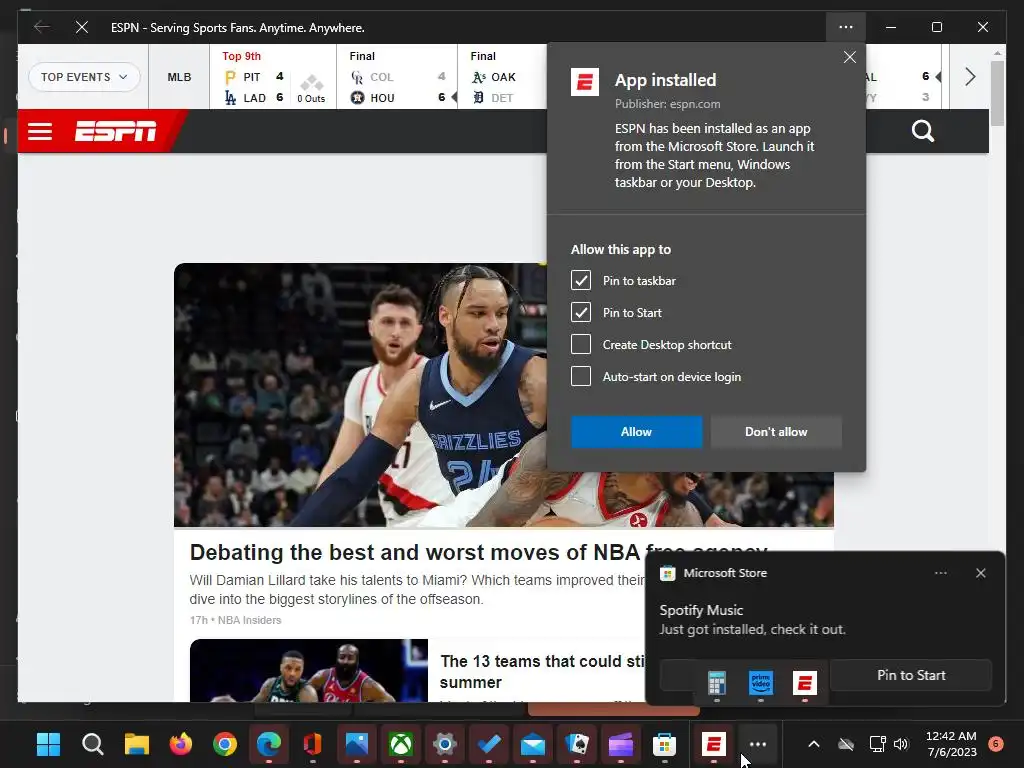1024x768 pixels.
Task: Open the Mail app on the taskbar
Action: tap(532, 744)
